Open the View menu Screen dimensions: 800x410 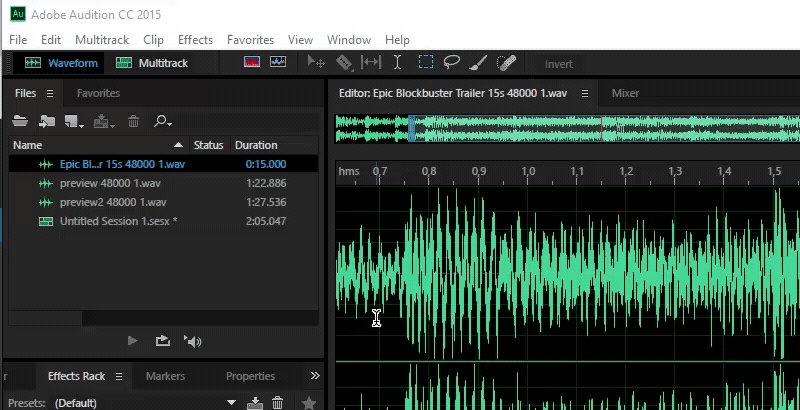click(301, 40)
